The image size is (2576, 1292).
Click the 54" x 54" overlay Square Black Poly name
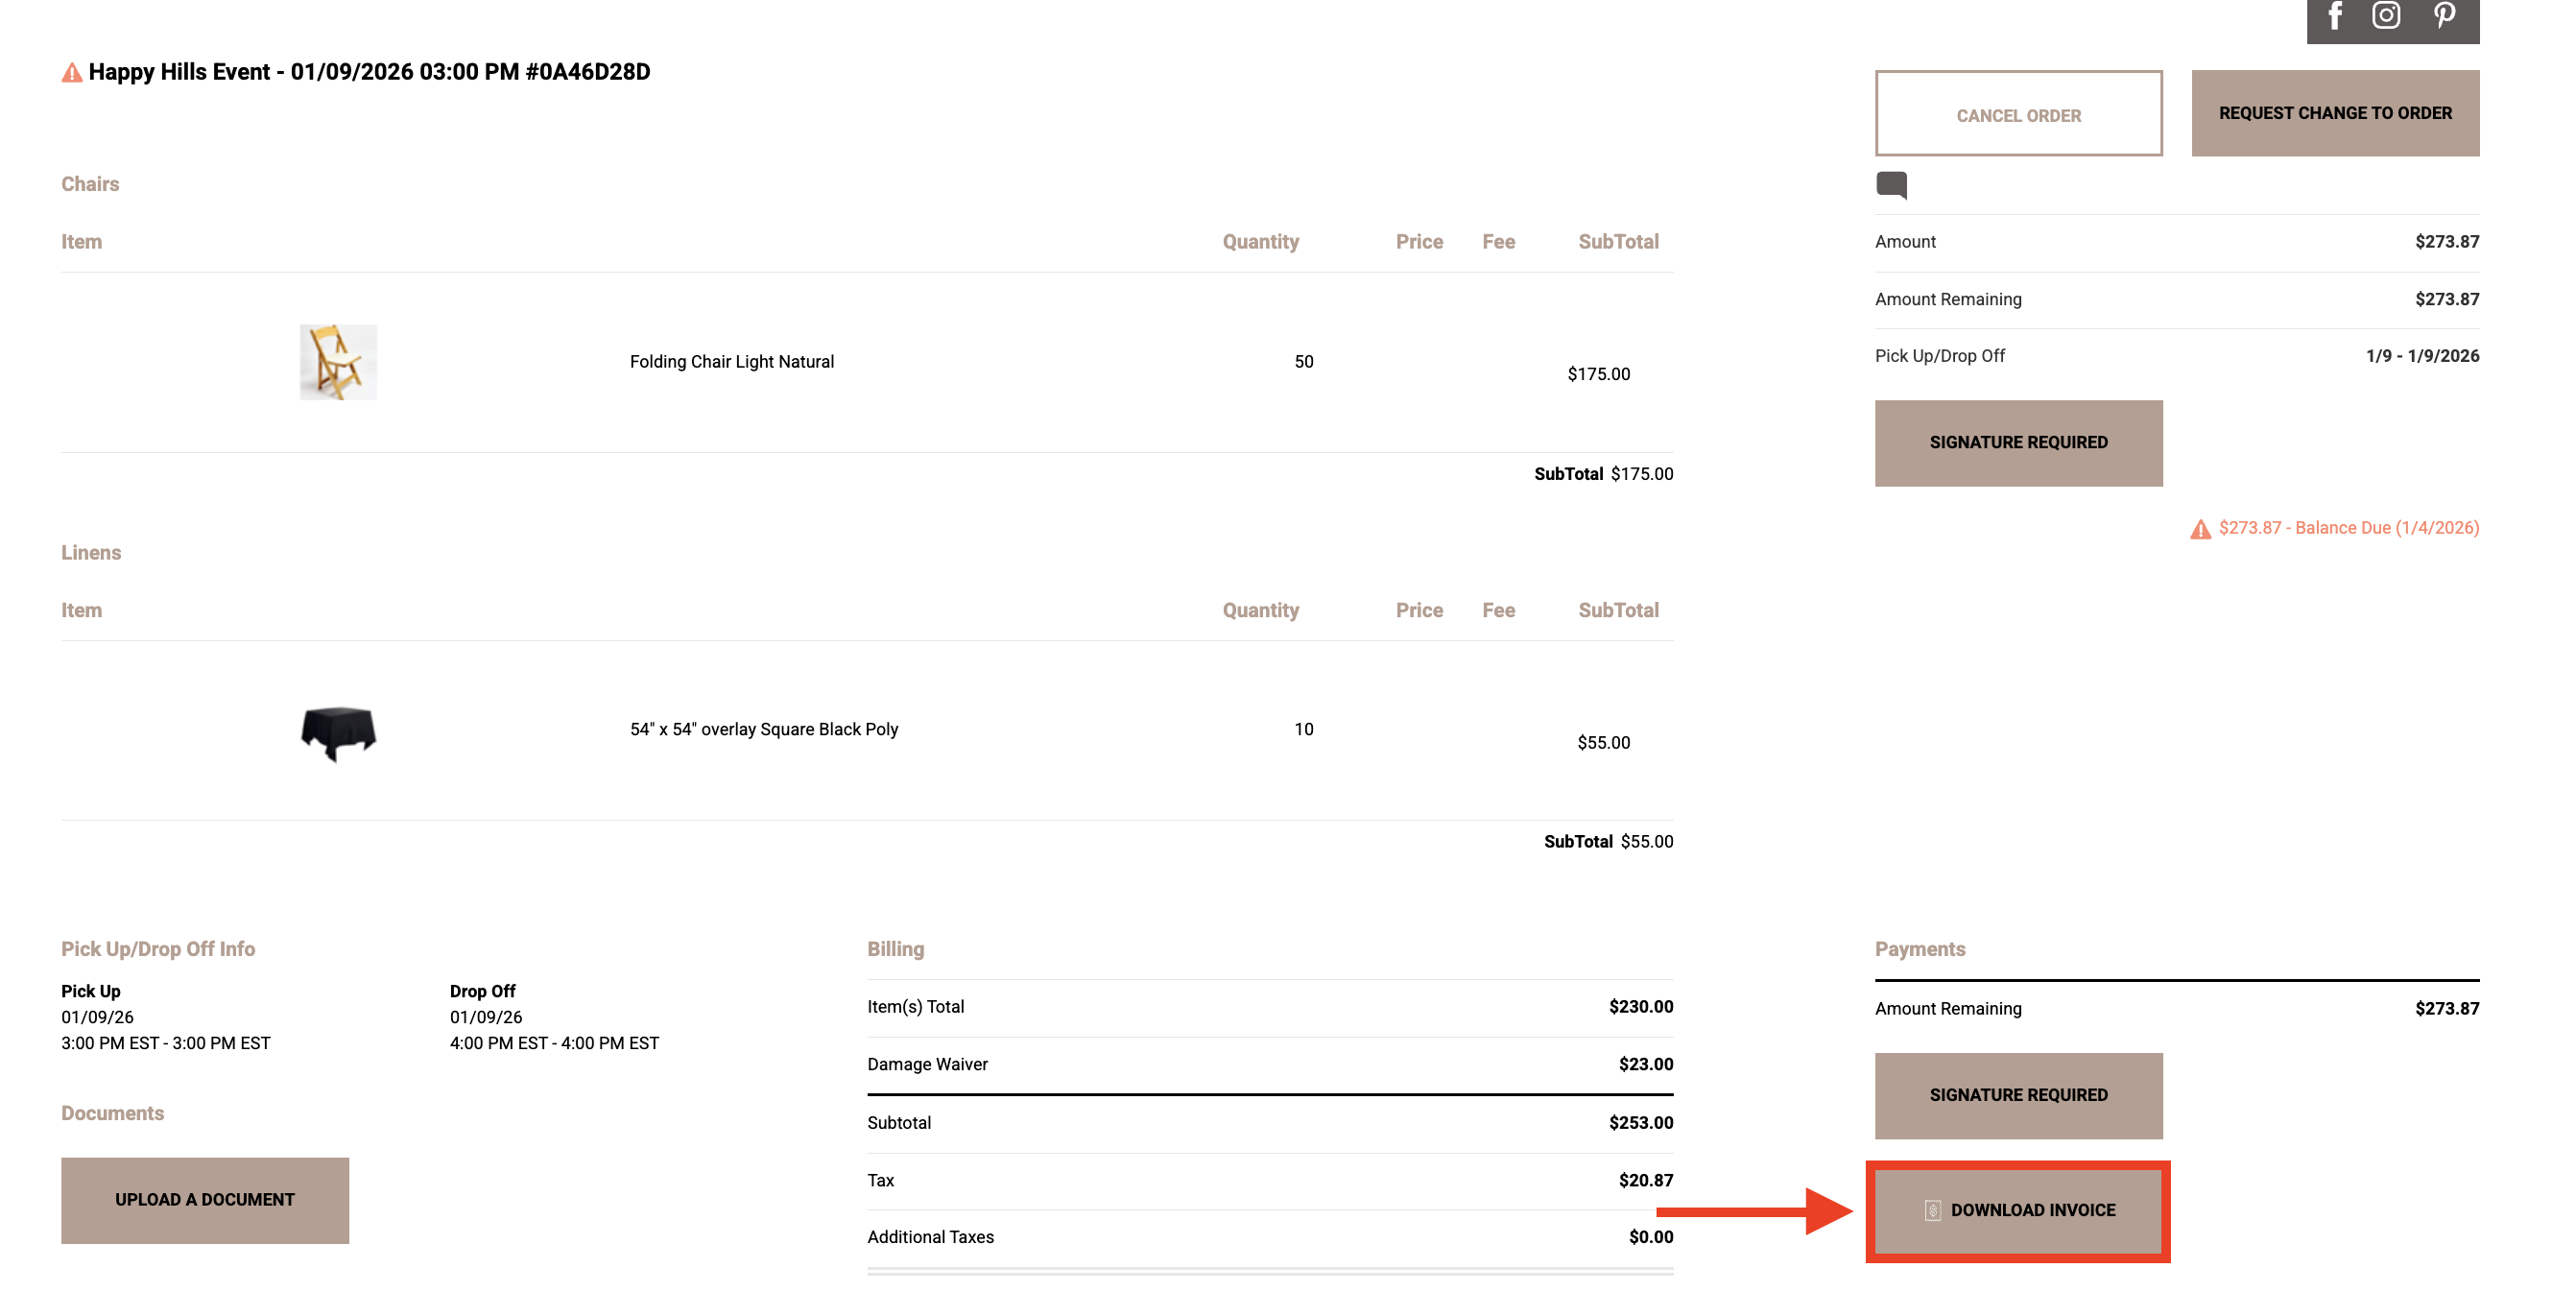pyautogui.click(x=764, y=730)
